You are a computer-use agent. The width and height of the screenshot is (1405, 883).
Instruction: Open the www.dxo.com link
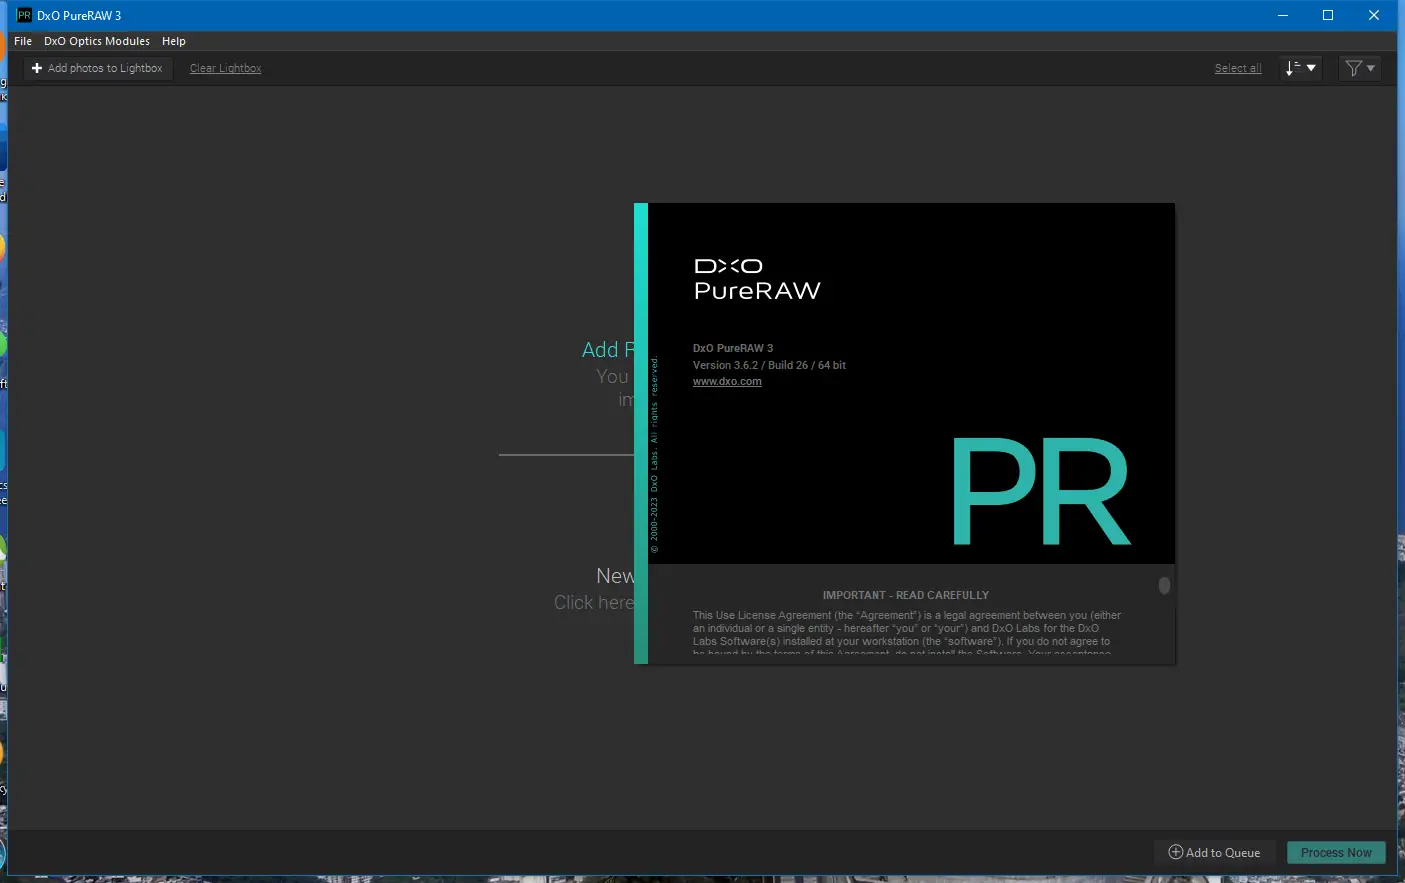click(727, 381)
